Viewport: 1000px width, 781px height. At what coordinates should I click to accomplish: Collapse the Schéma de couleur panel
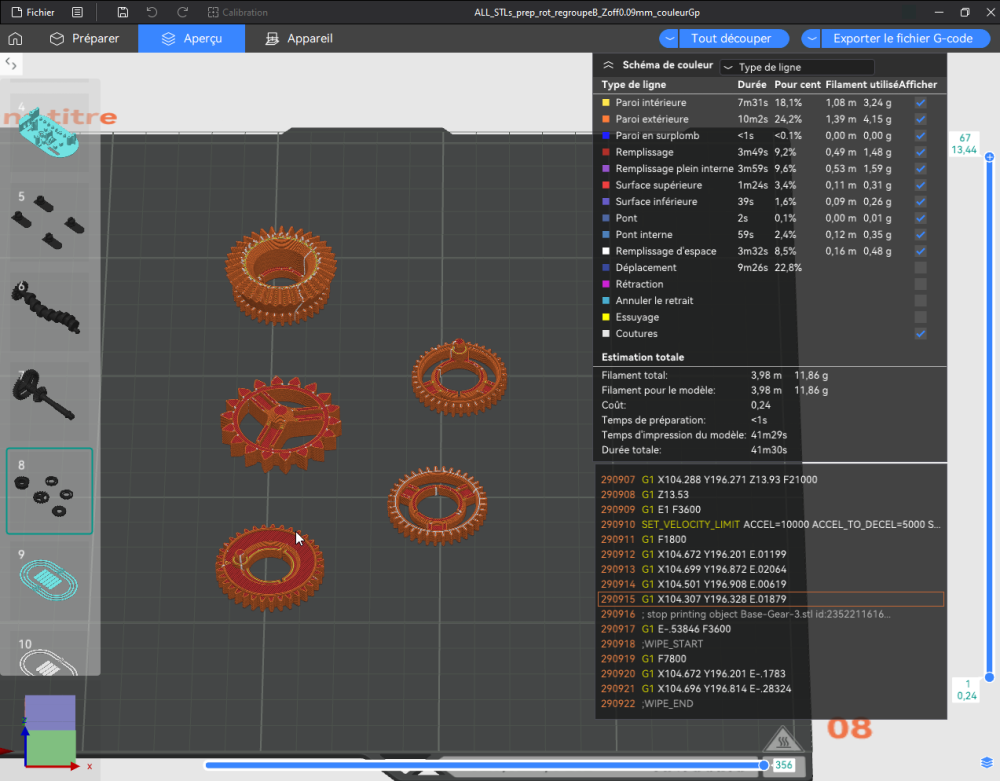pyautogui.click(x=608, y=65)
